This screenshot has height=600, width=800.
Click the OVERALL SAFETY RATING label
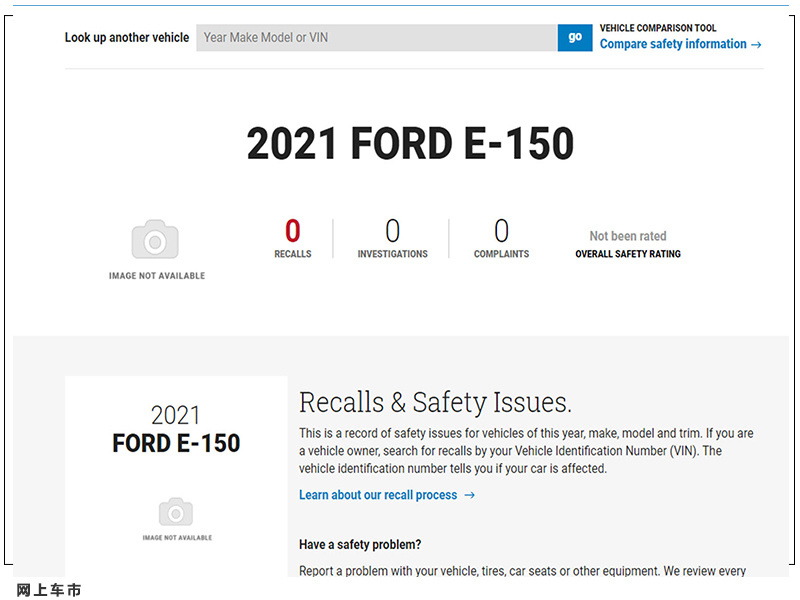[628, 254]
